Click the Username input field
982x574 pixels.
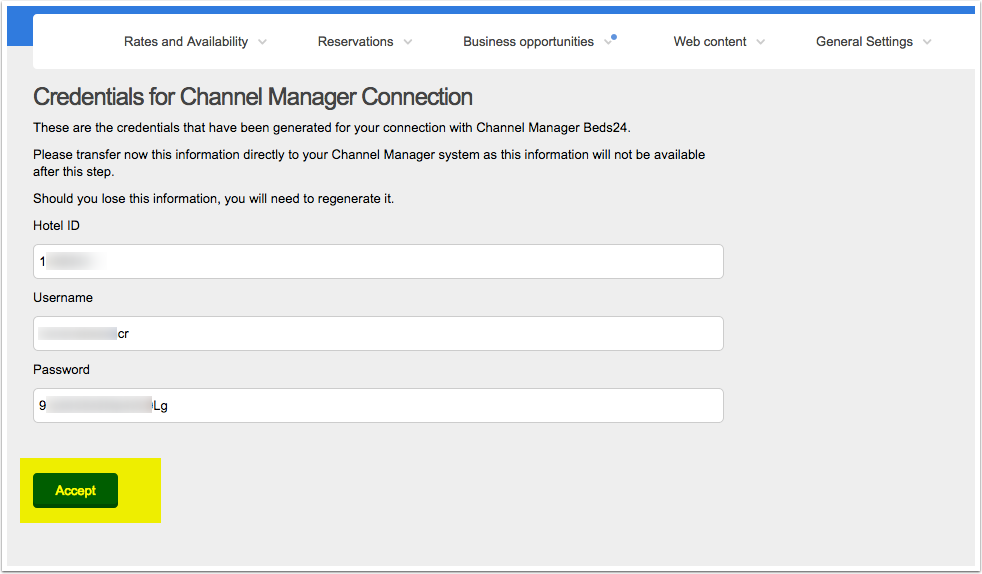[x=378, y=334]
